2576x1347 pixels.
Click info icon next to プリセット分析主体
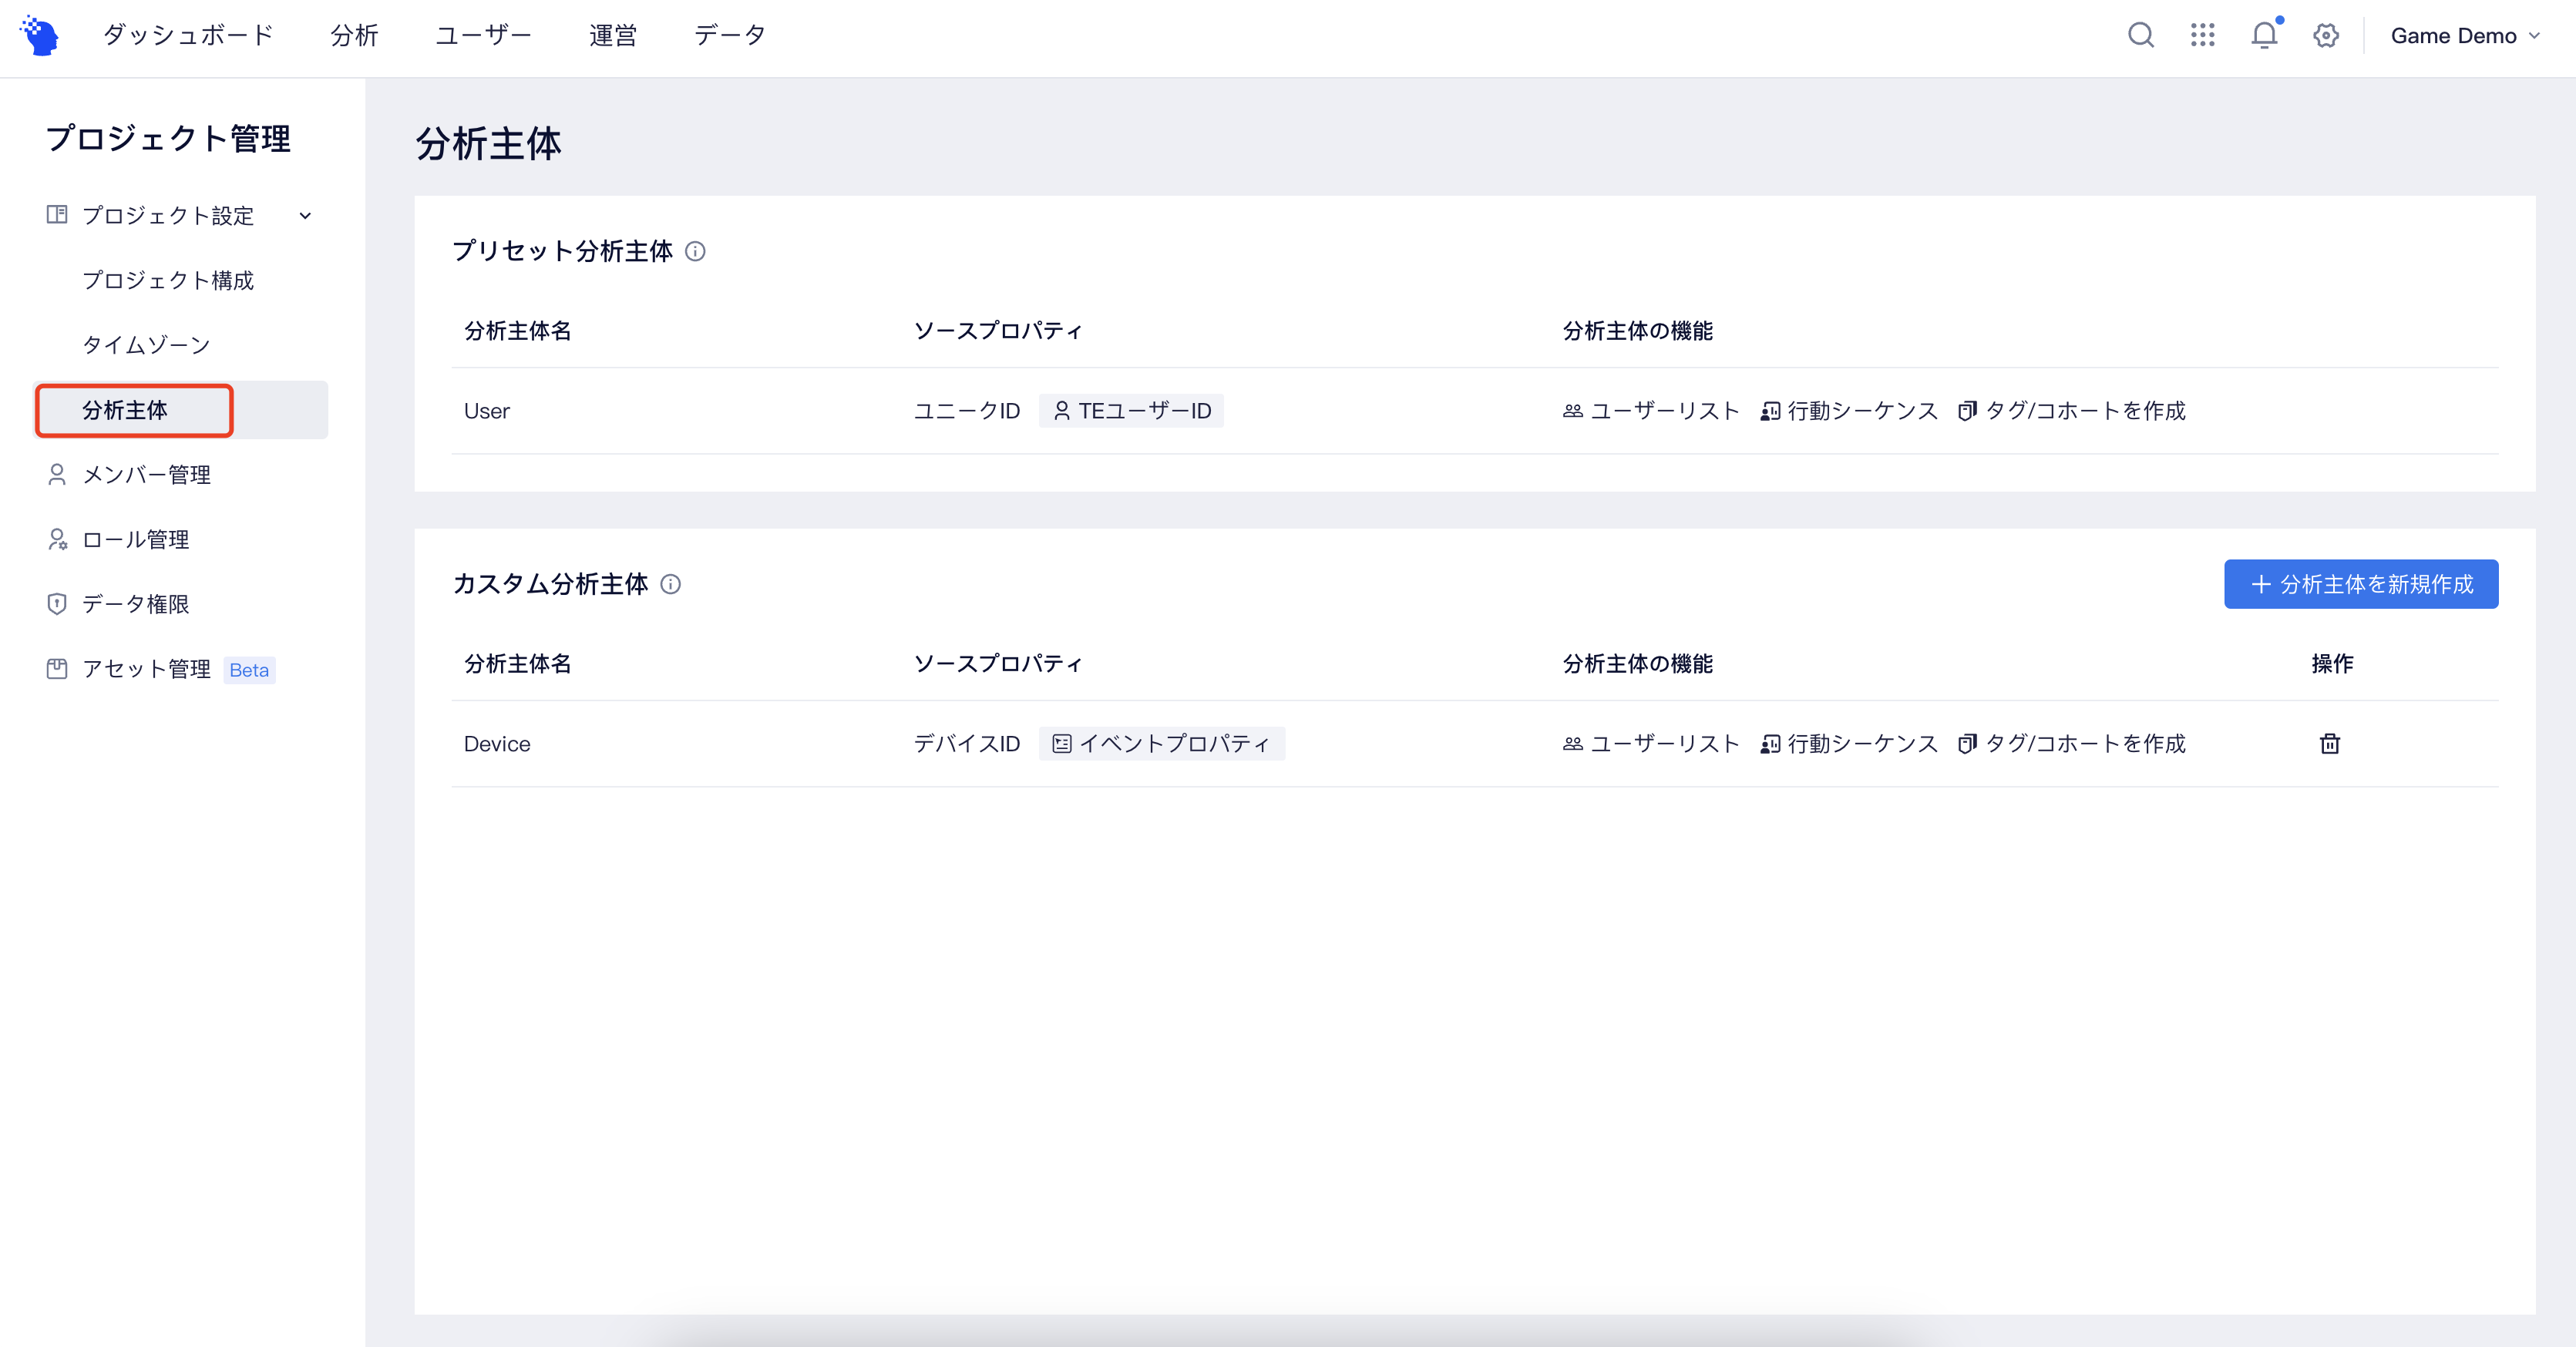695,252
